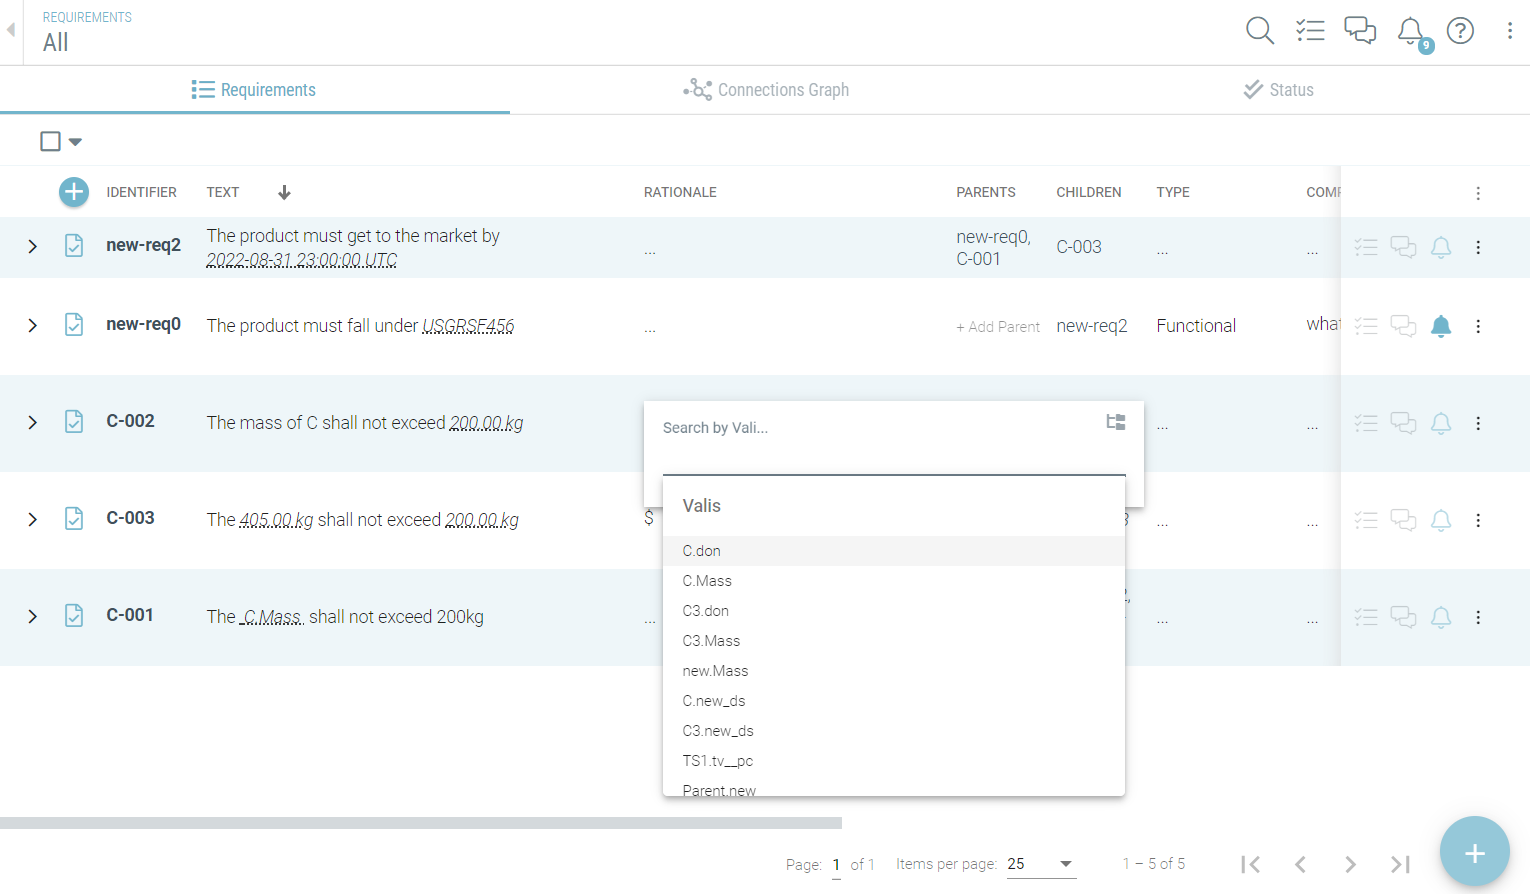The image size is (1530, 894).
Task: Toggle notification bell for C-002 row
Action: tap(1441, 423)
